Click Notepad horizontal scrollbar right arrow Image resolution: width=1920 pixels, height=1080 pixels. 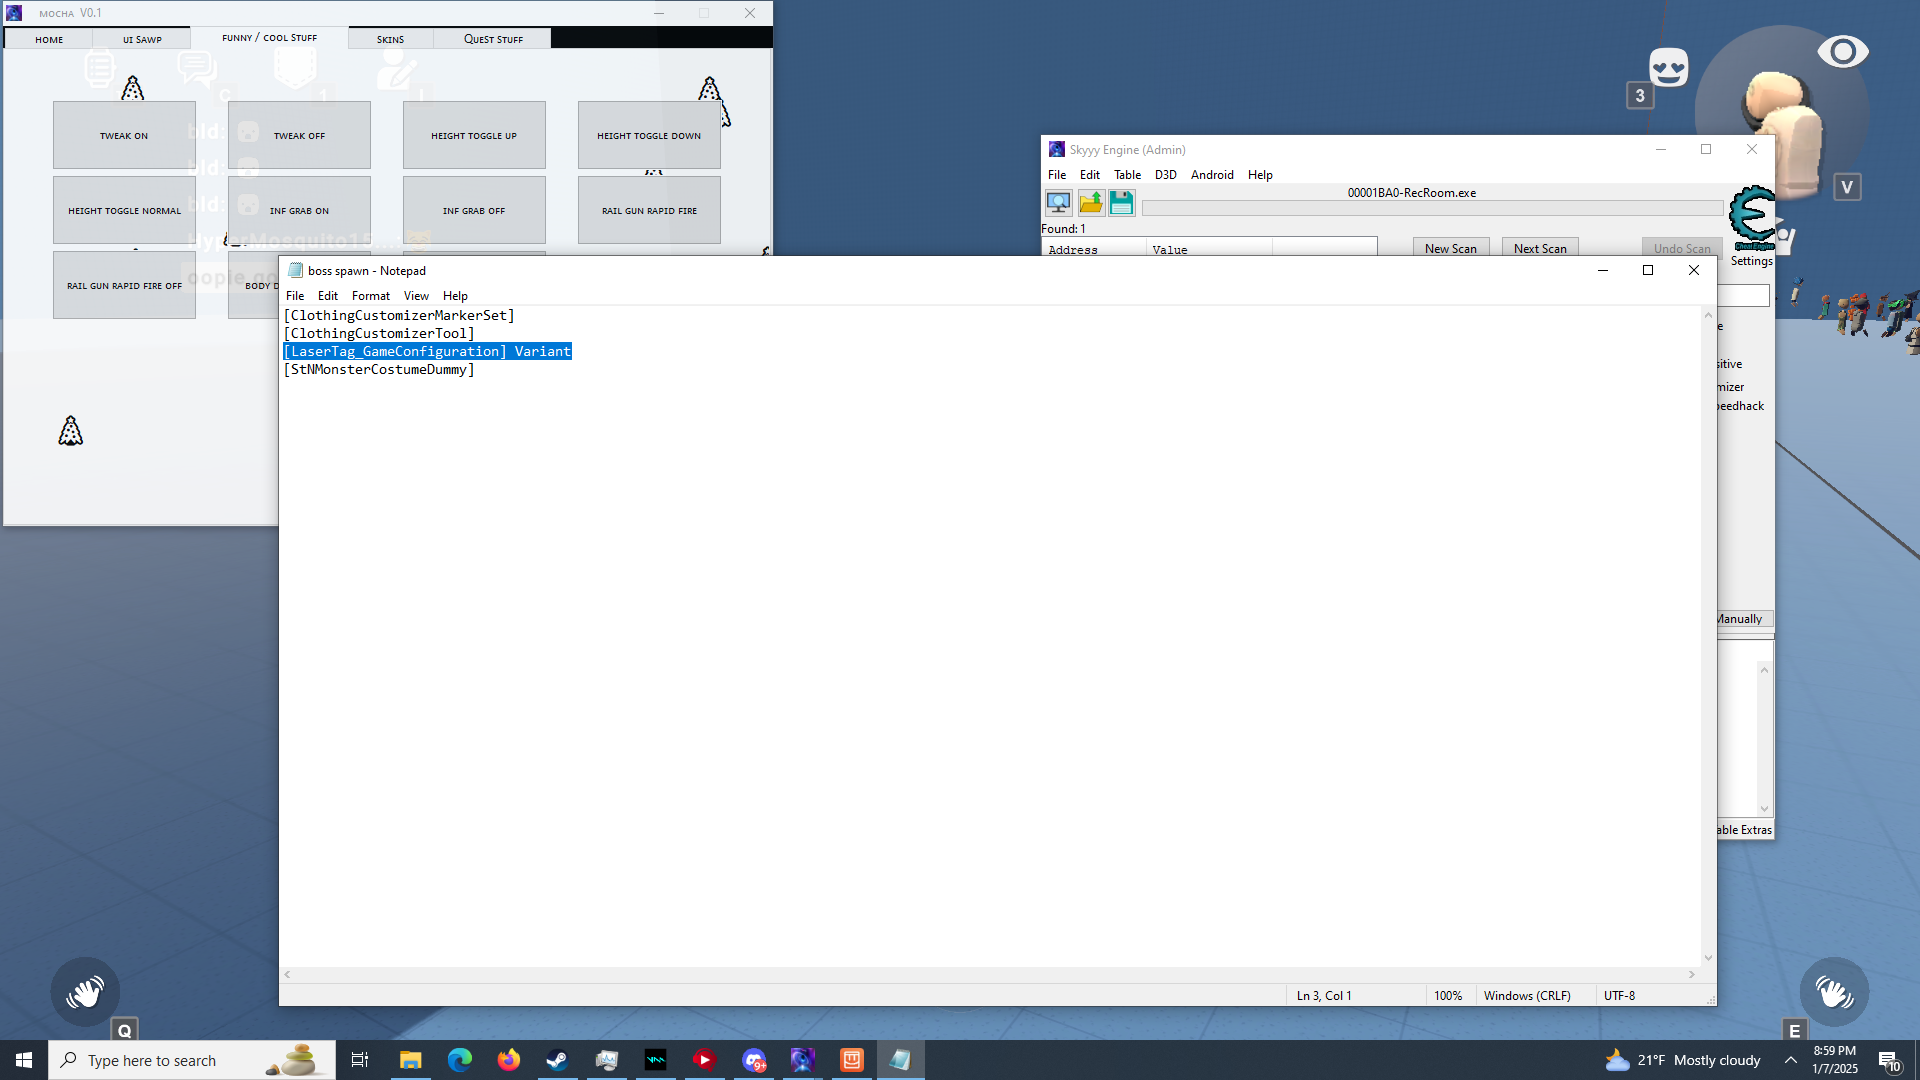(x=1692, y=974)
